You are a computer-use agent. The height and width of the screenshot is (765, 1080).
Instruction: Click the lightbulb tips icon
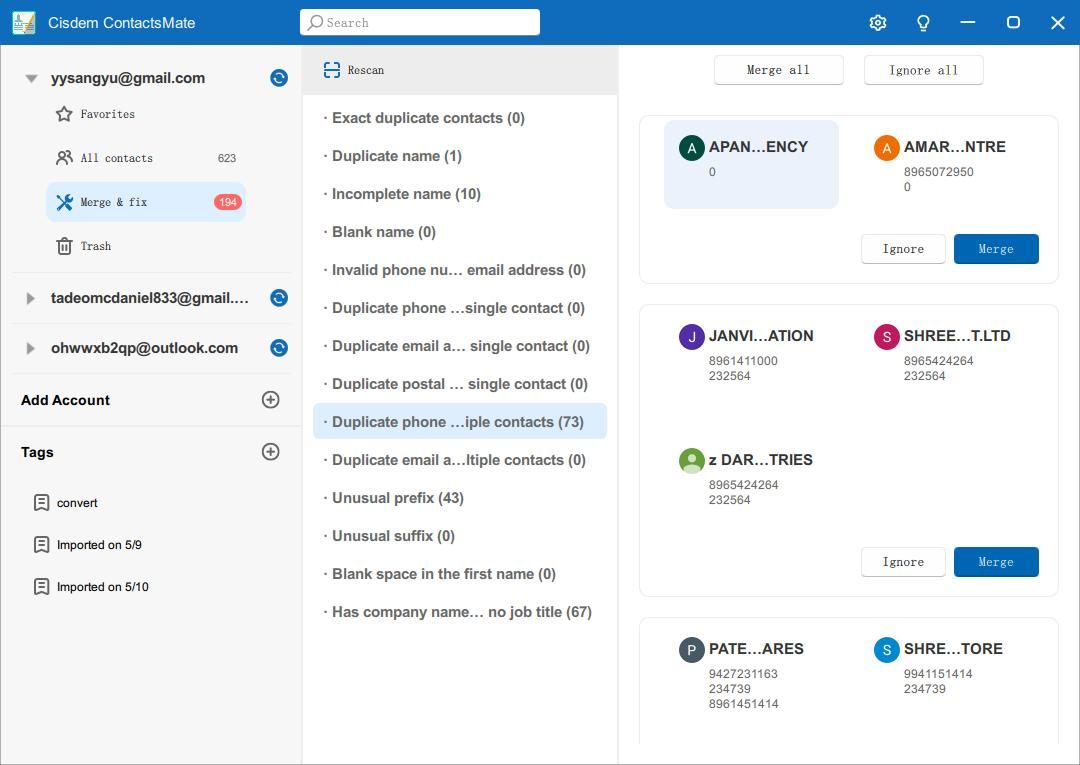click(x=922, y=22)
